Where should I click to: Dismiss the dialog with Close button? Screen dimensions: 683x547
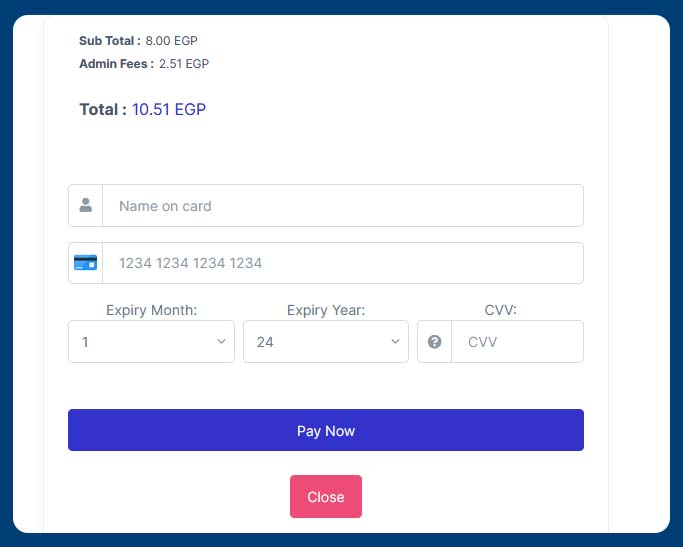326,496
